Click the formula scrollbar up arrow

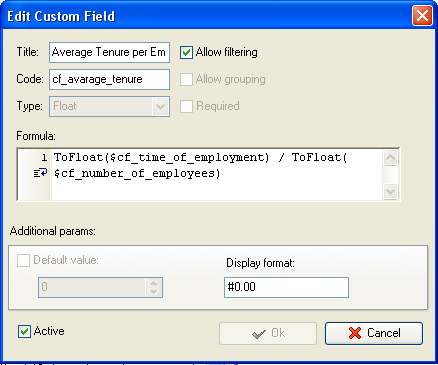tap(390, 158)
